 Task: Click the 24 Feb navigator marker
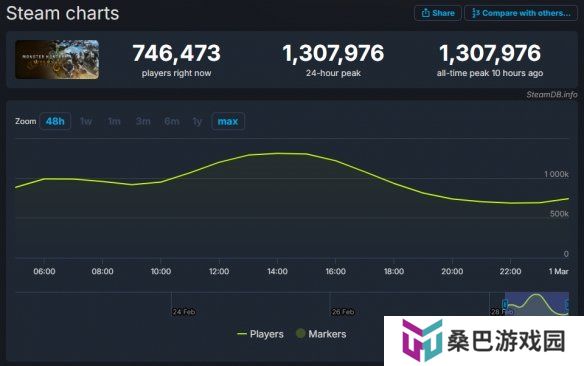tap(184, 312)
